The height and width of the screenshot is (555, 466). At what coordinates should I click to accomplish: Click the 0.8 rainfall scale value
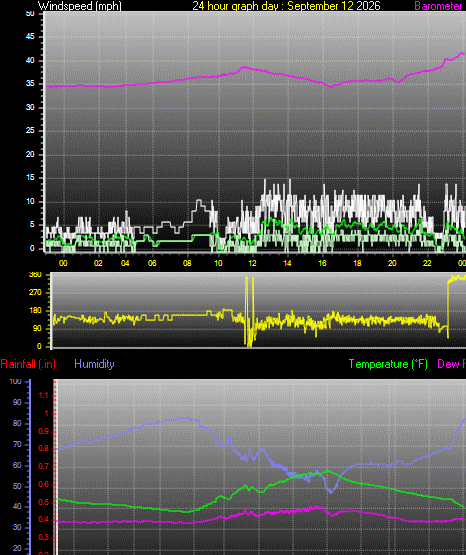(43, 449)
